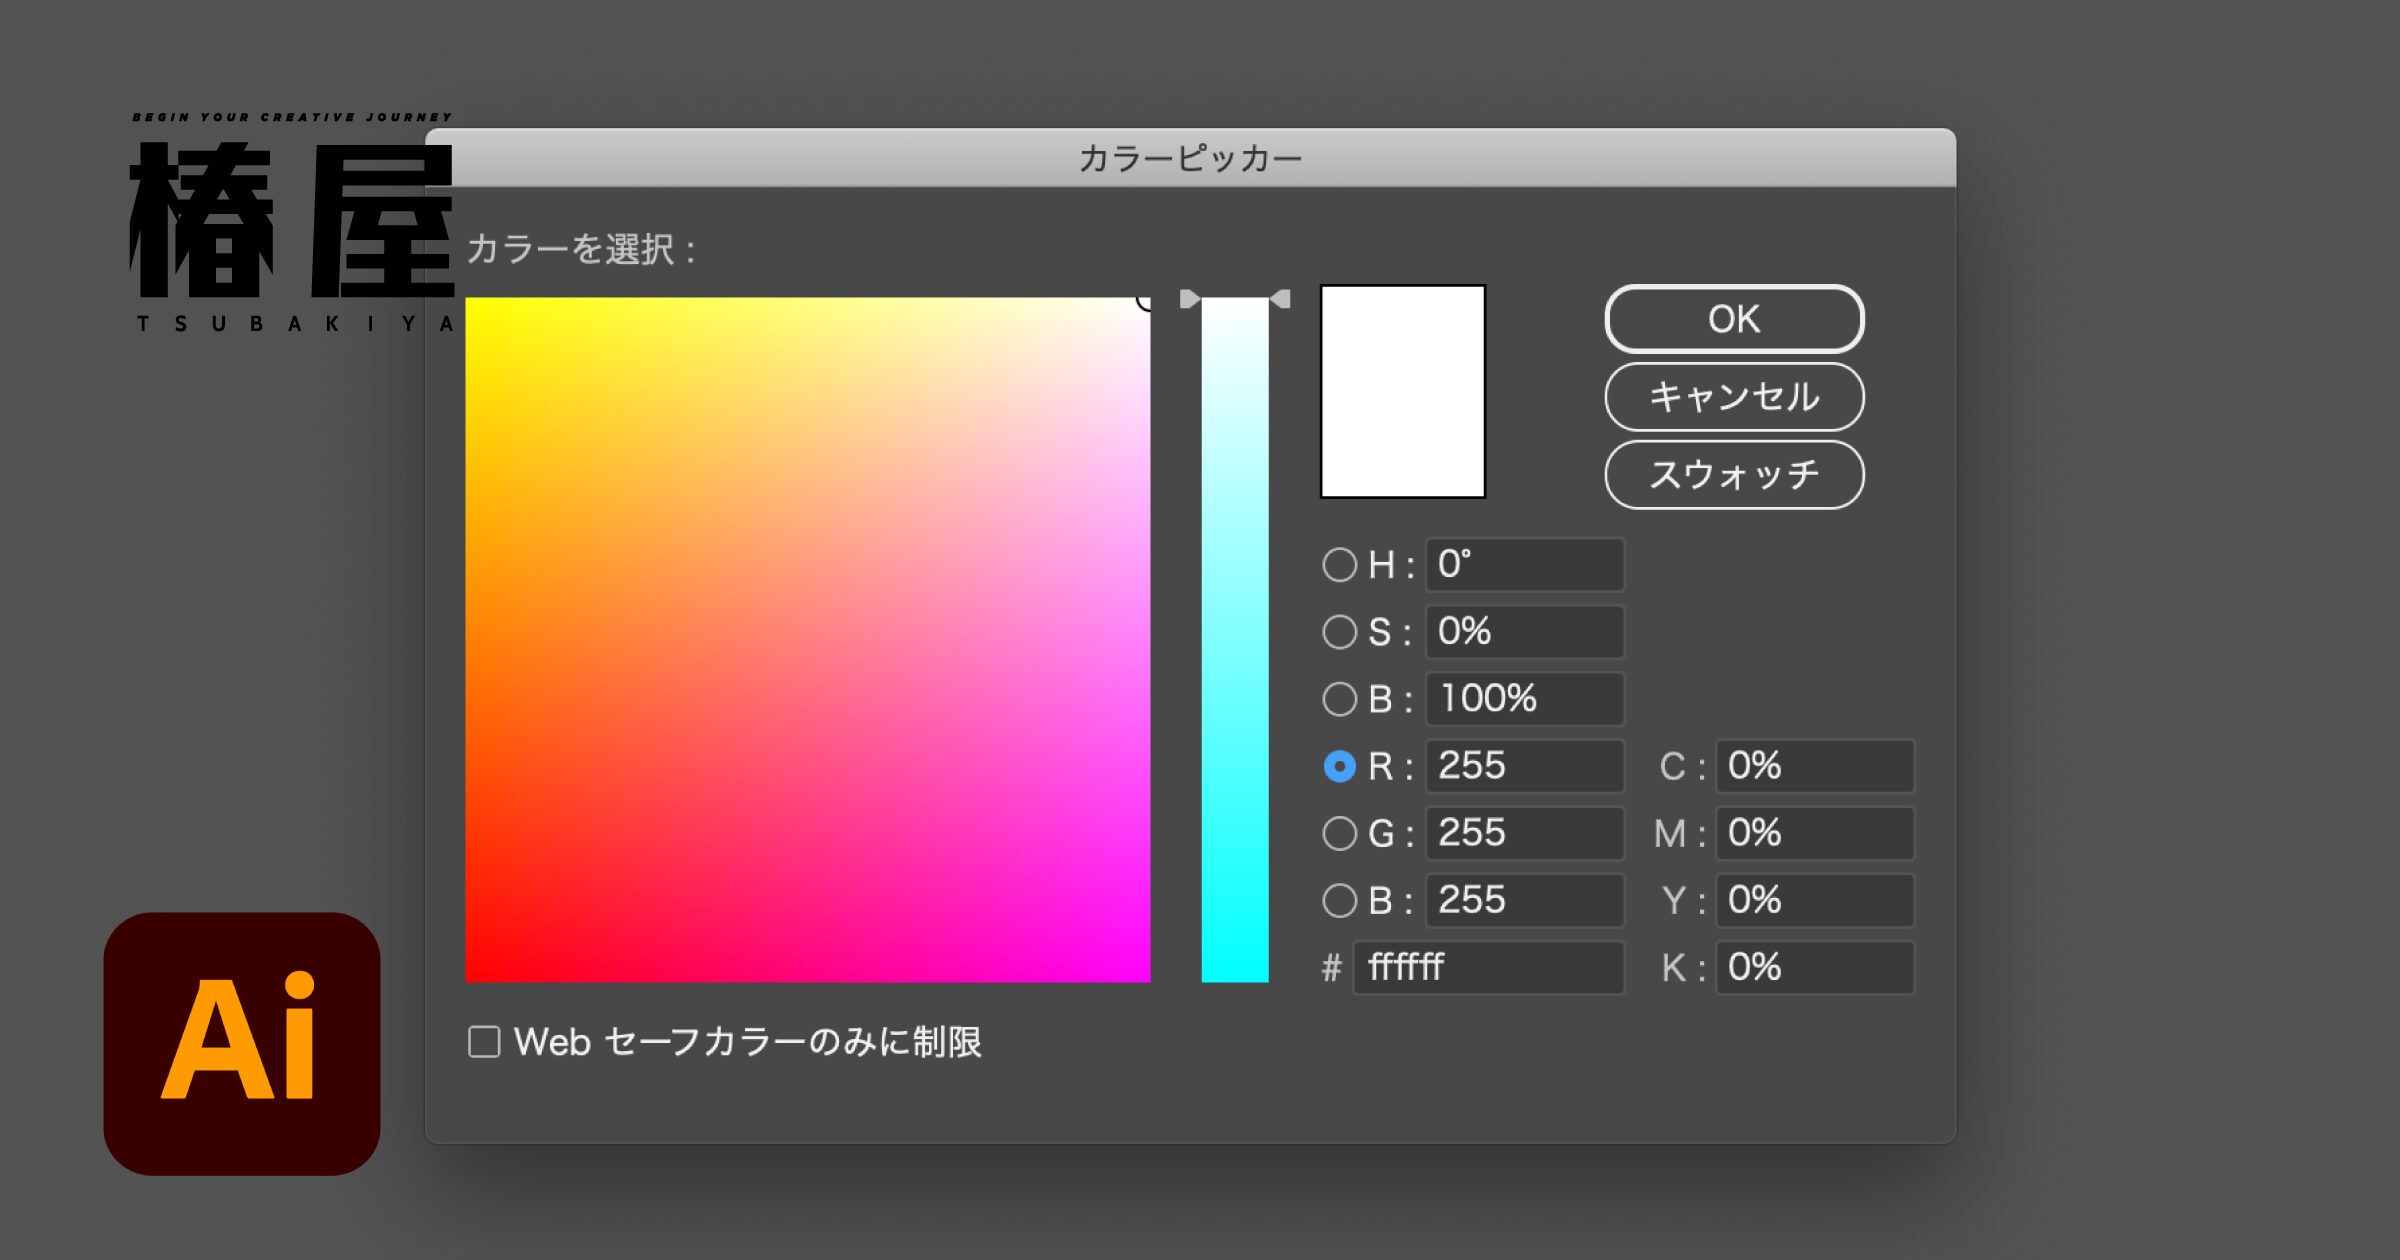
Task: Click the Adobe Illustrator Ai logo icon
Action: pyautogui.click(x=241, y=1043)
